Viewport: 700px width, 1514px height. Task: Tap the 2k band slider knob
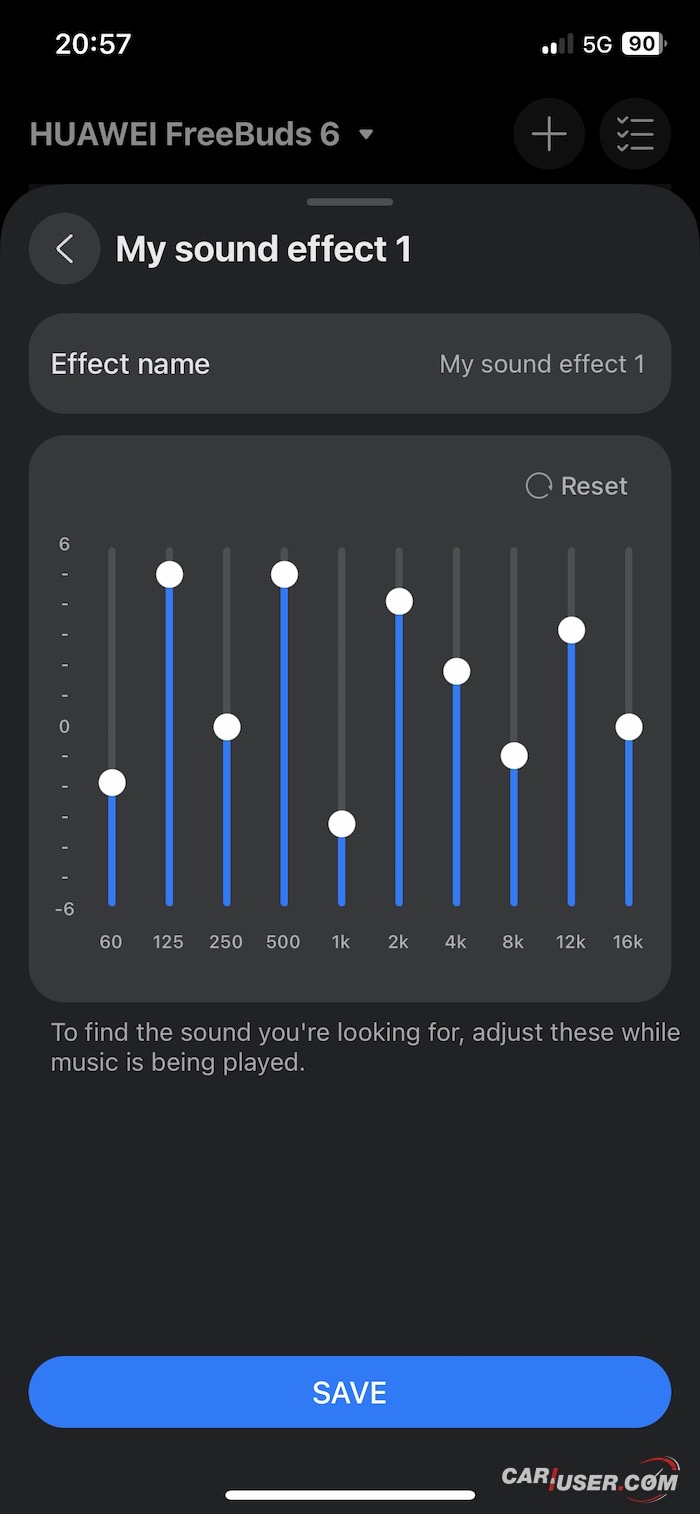pos(399,601)
